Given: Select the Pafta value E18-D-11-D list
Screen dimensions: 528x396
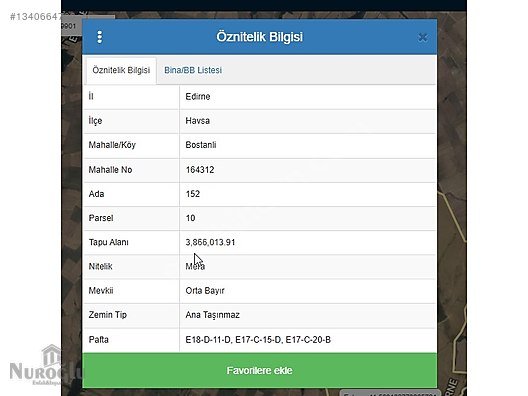Looking at the screenshot, I should pos(258,339).
